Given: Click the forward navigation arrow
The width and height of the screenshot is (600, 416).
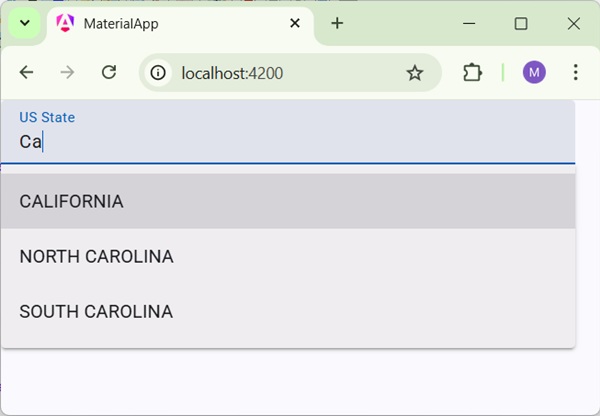Looking at the screenshot, I should click(x=68, y=72).
